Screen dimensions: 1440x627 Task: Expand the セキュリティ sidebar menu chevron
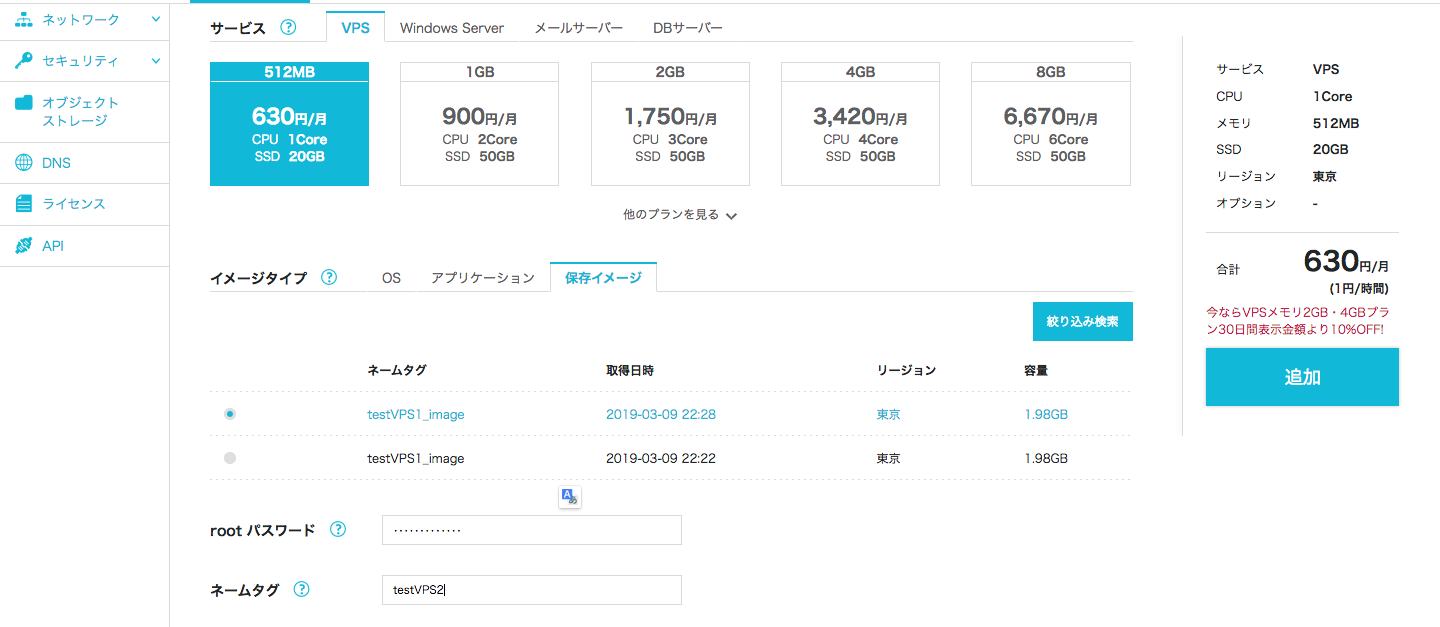(x=156, y=61)
